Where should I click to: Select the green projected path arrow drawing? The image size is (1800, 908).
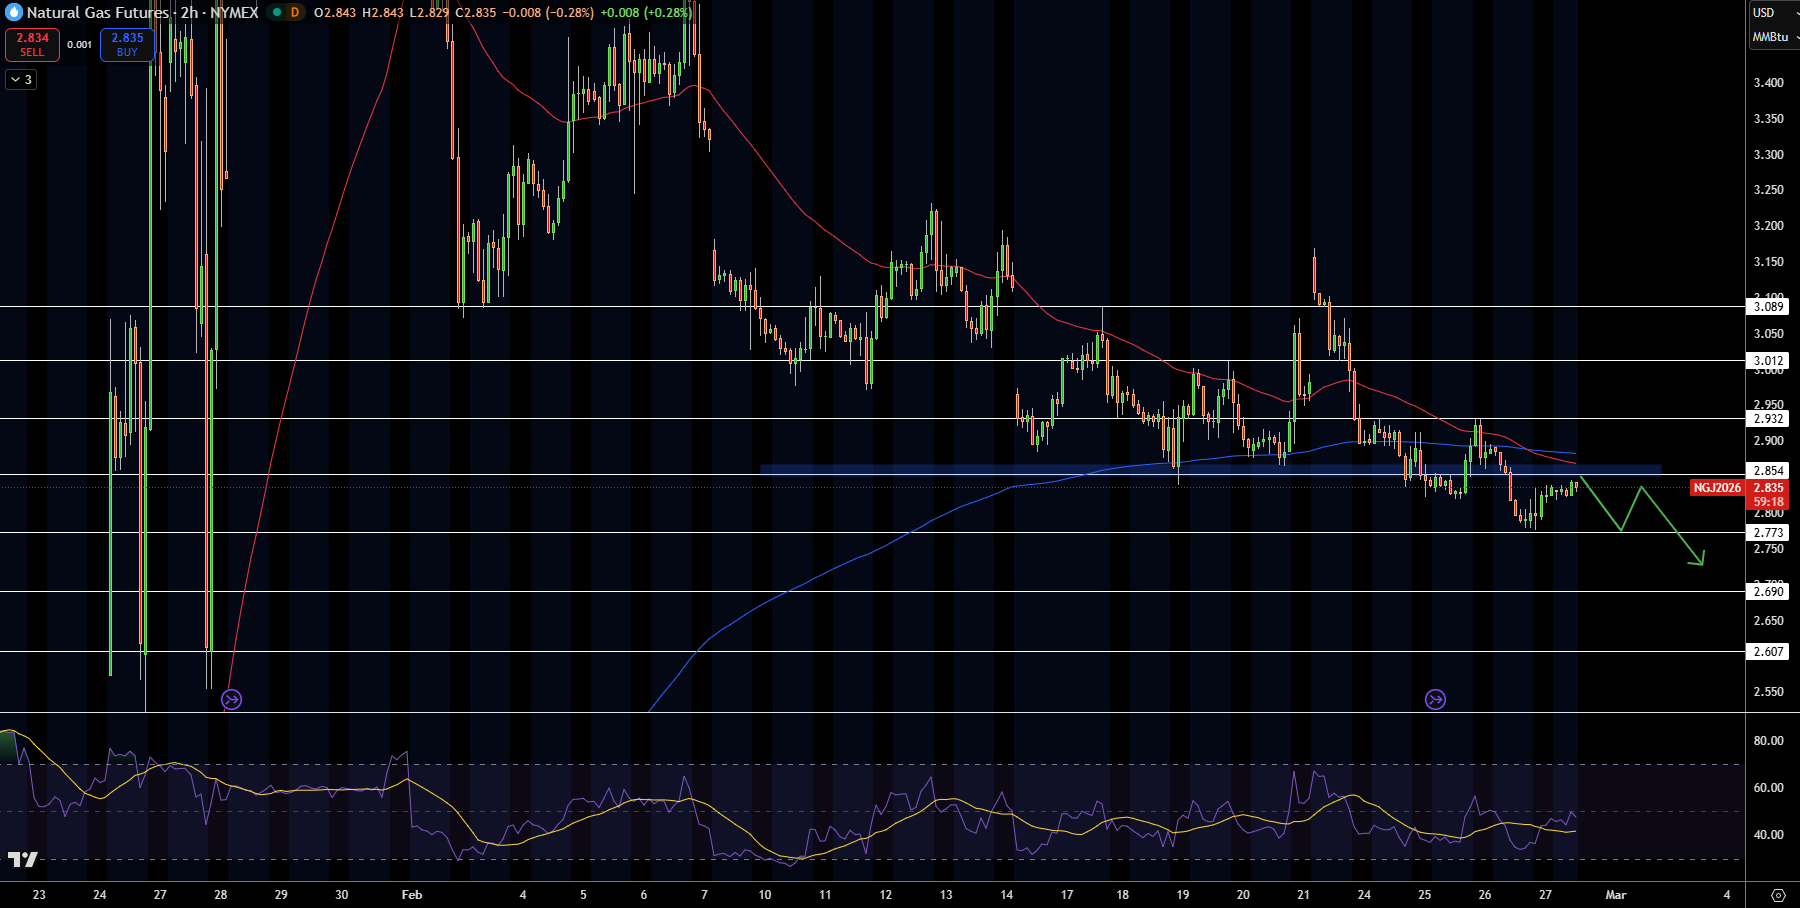tap(1641, 522)
